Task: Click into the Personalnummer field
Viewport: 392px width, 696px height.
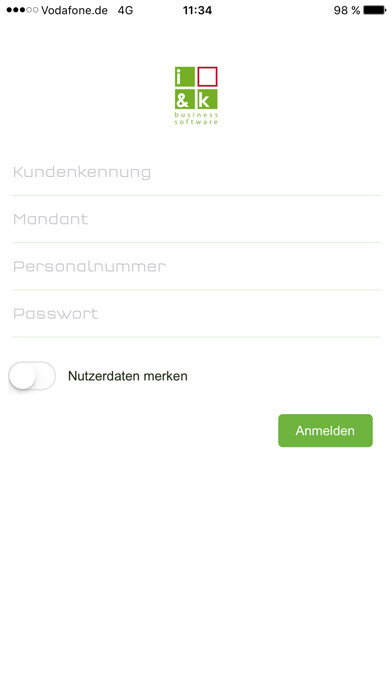Action: (x=197, y=266)
